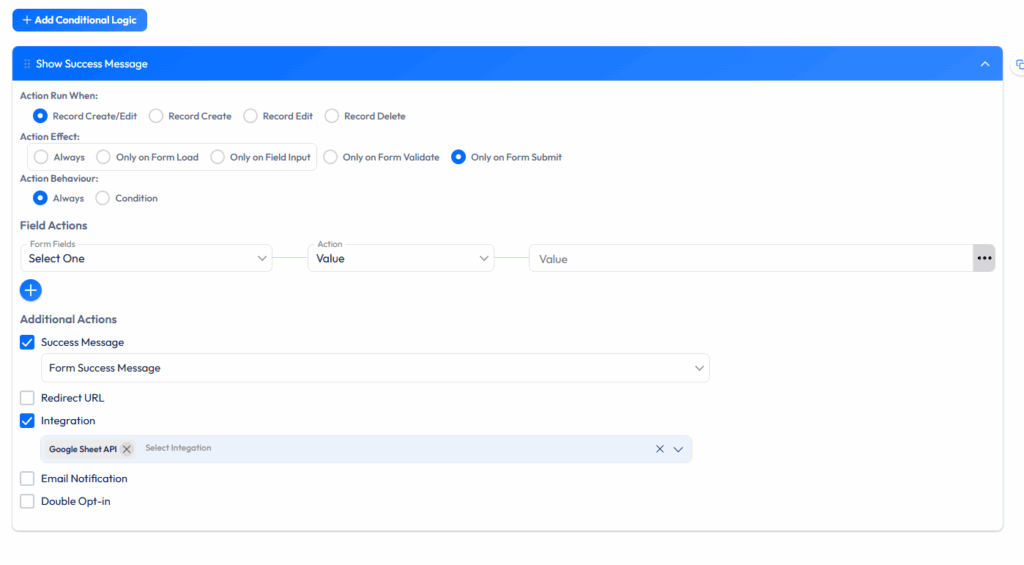Select the Record Create radio option

coord(156,116)
